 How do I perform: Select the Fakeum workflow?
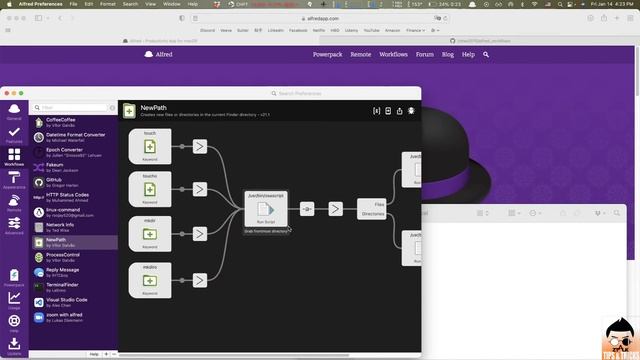pyautogui.click(x=75, y=167)
